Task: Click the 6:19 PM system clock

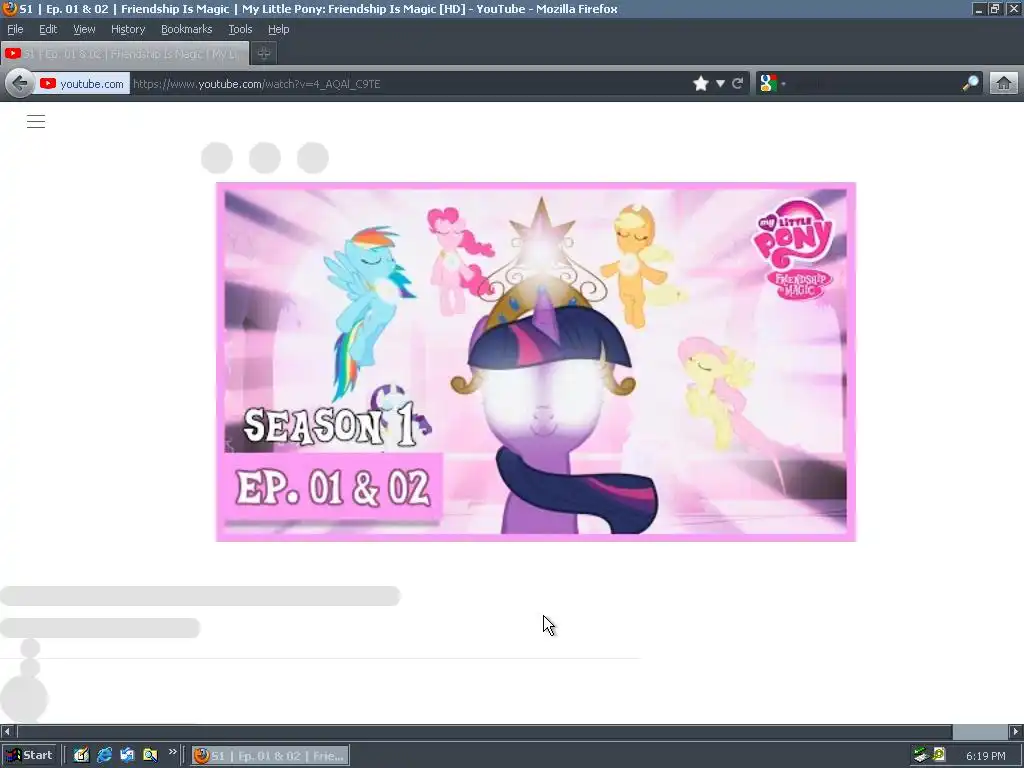Action: tap(985, 756)
